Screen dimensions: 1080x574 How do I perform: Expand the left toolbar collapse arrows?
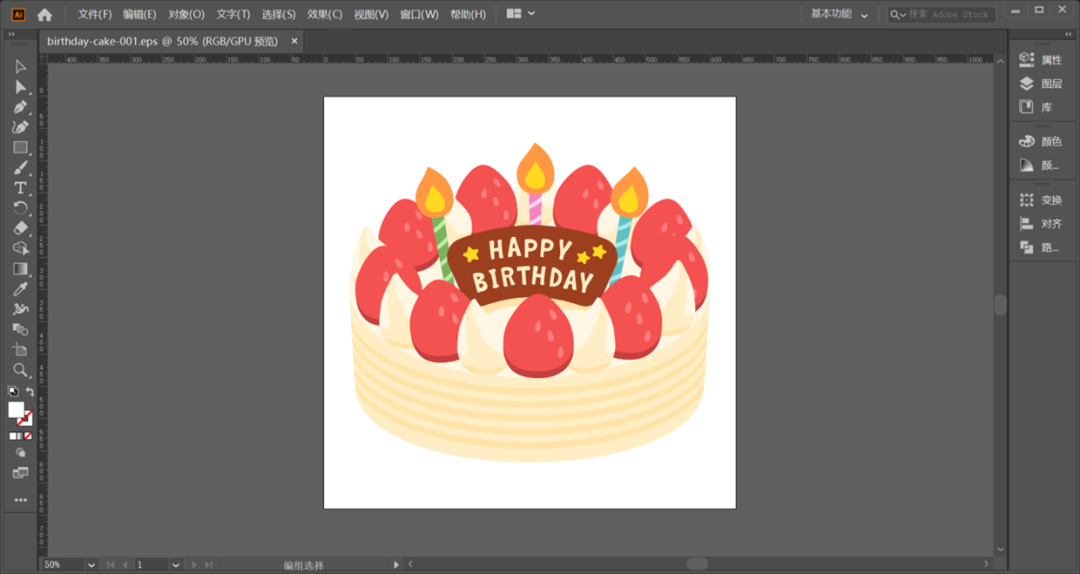pyautogui.click(x=12, y=34)
